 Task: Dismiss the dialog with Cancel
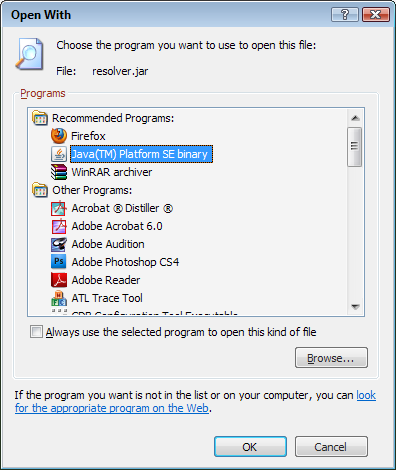coord(331,447)
